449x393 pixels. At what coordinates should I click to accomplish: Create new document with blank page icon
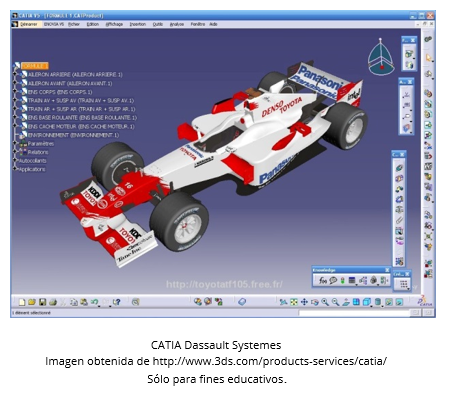click(x=22, y=302)
